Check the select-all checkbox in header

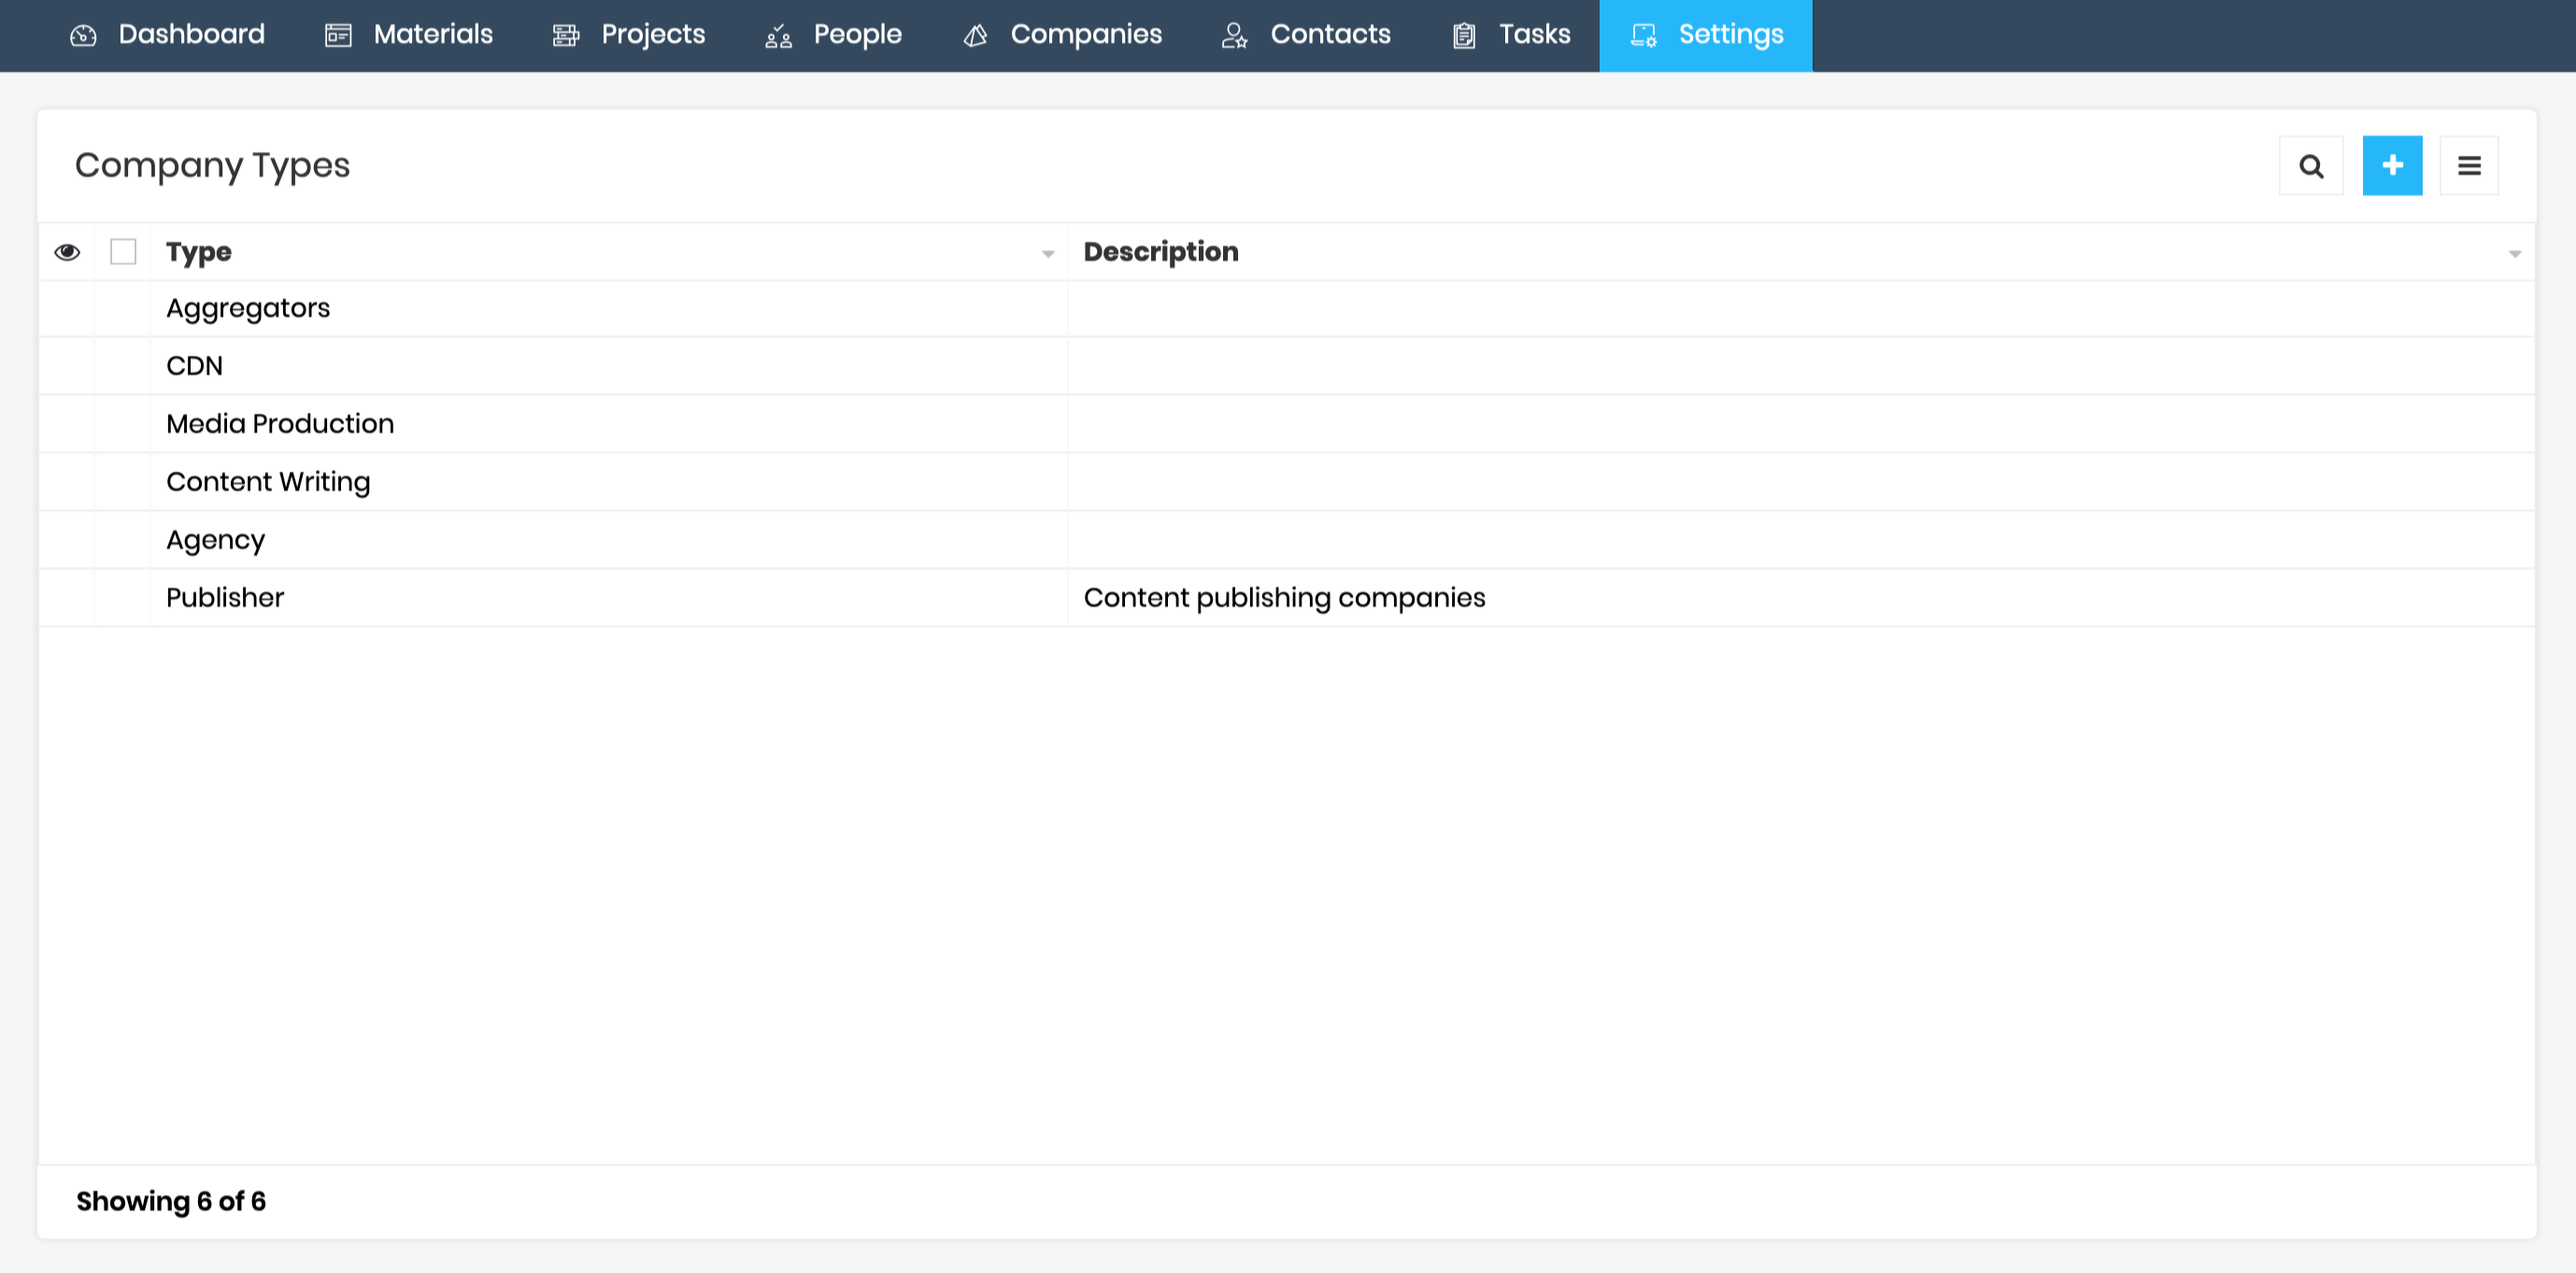click(x=123, y=252)
